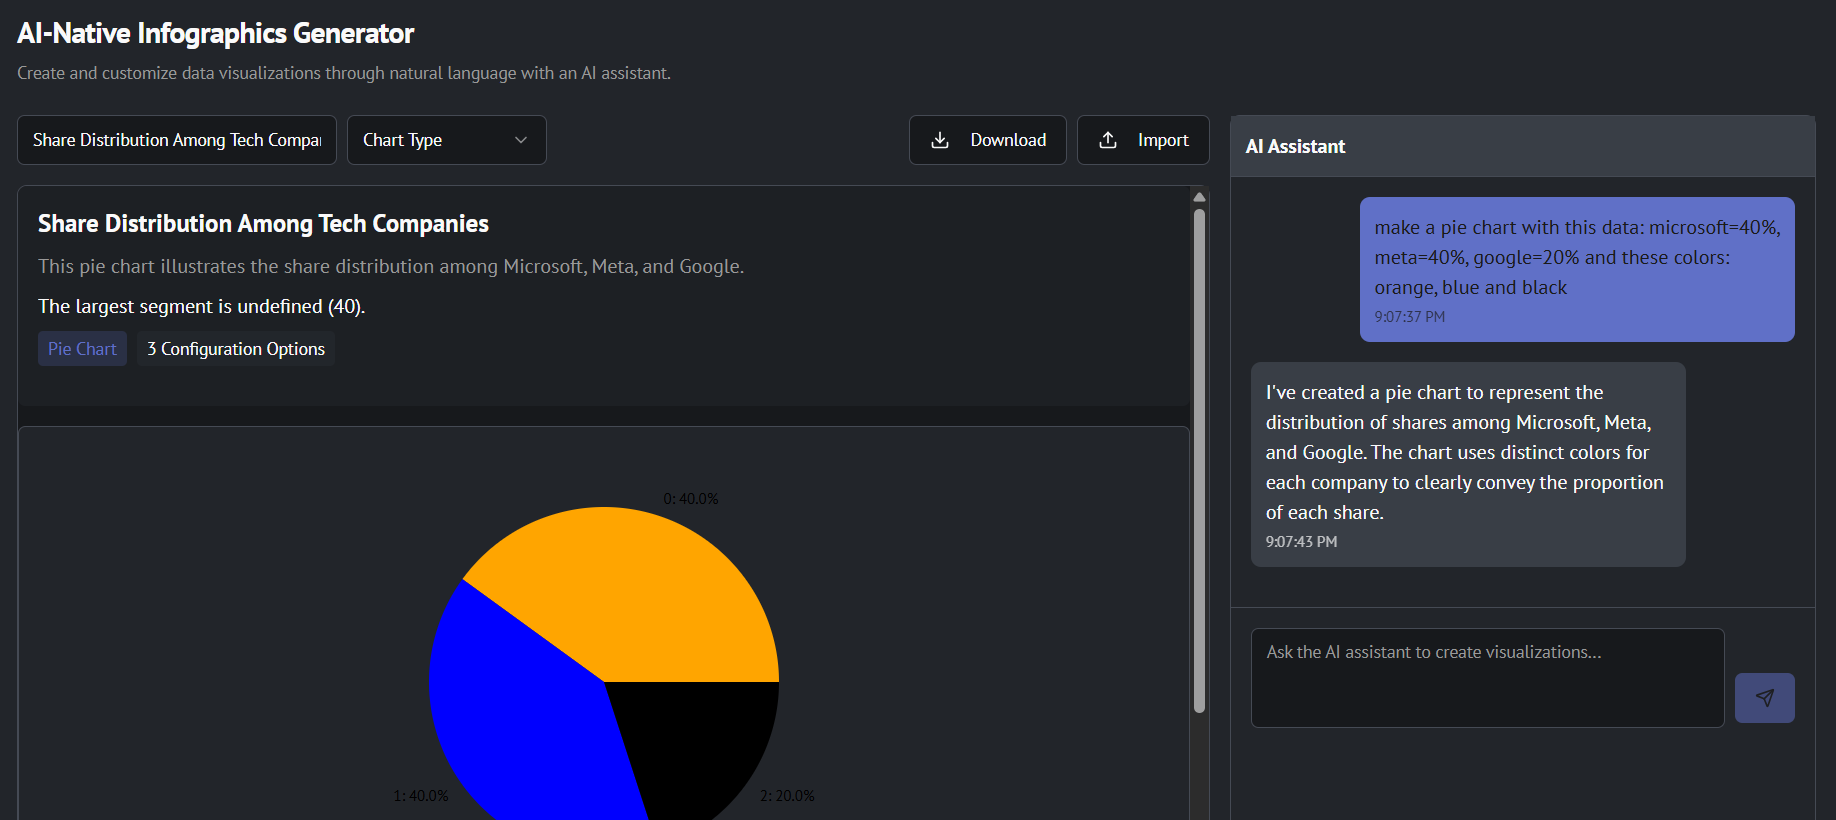Image resolution: width=1836 pixels, height=820 pixels.
Task: Click the AI-Native Infographics Generator title
Action: click(215, 34)
